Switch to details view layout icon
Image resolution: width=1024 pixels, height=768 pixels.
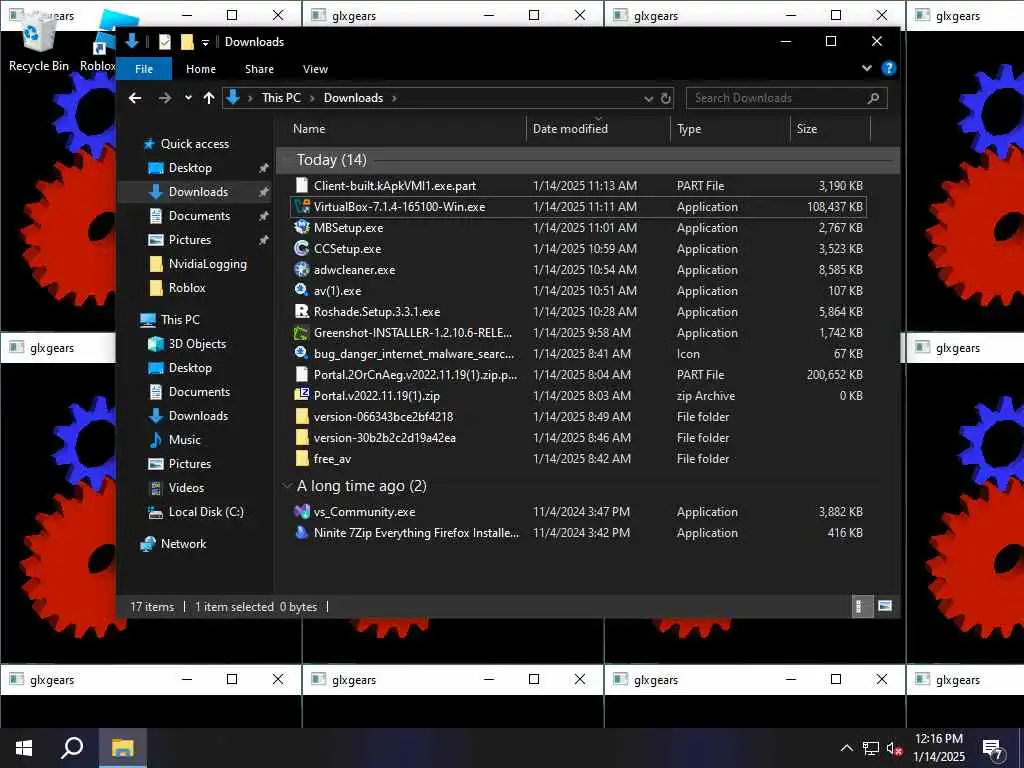click(x=862, y=606)
